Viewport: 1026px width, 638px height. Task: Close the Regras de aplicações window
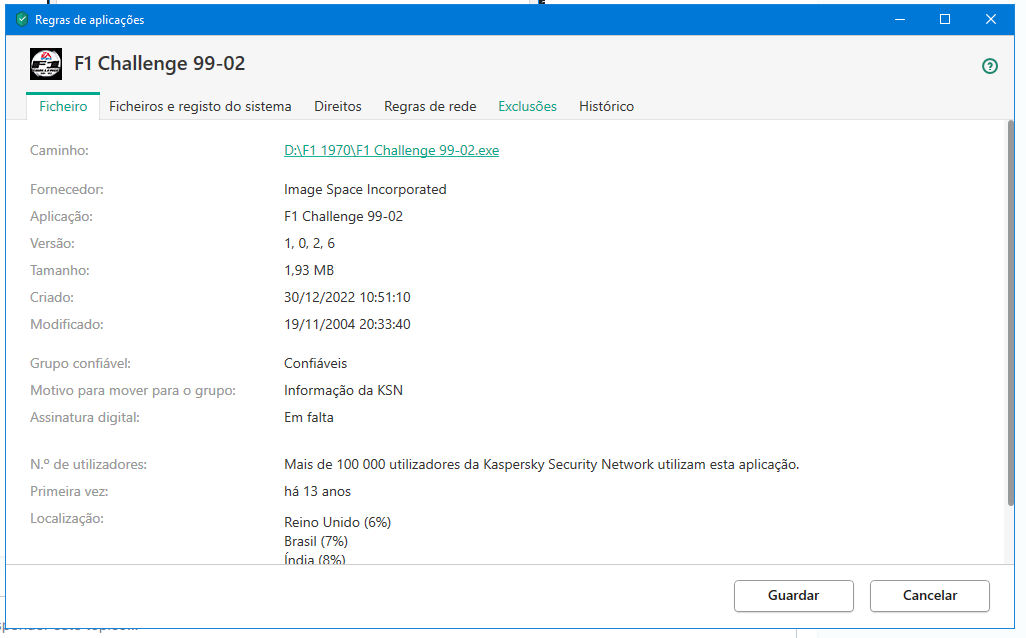(991, 20)
